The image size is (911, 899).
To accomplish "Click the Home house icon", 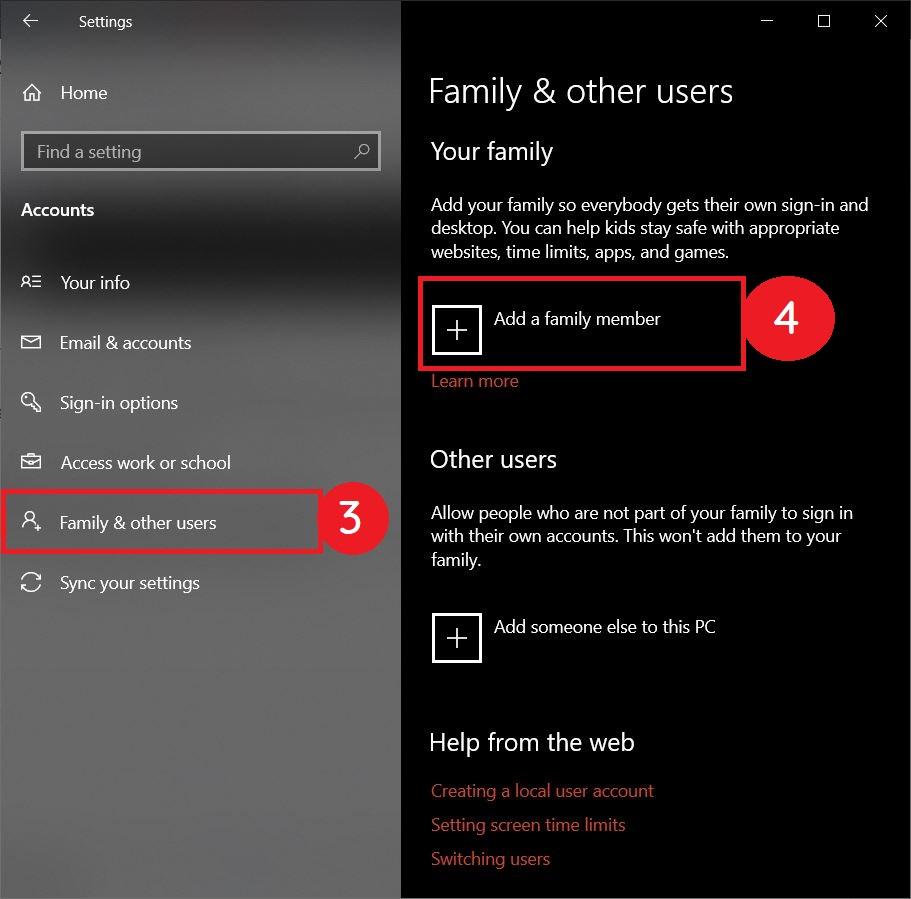I will click(32, 93).
